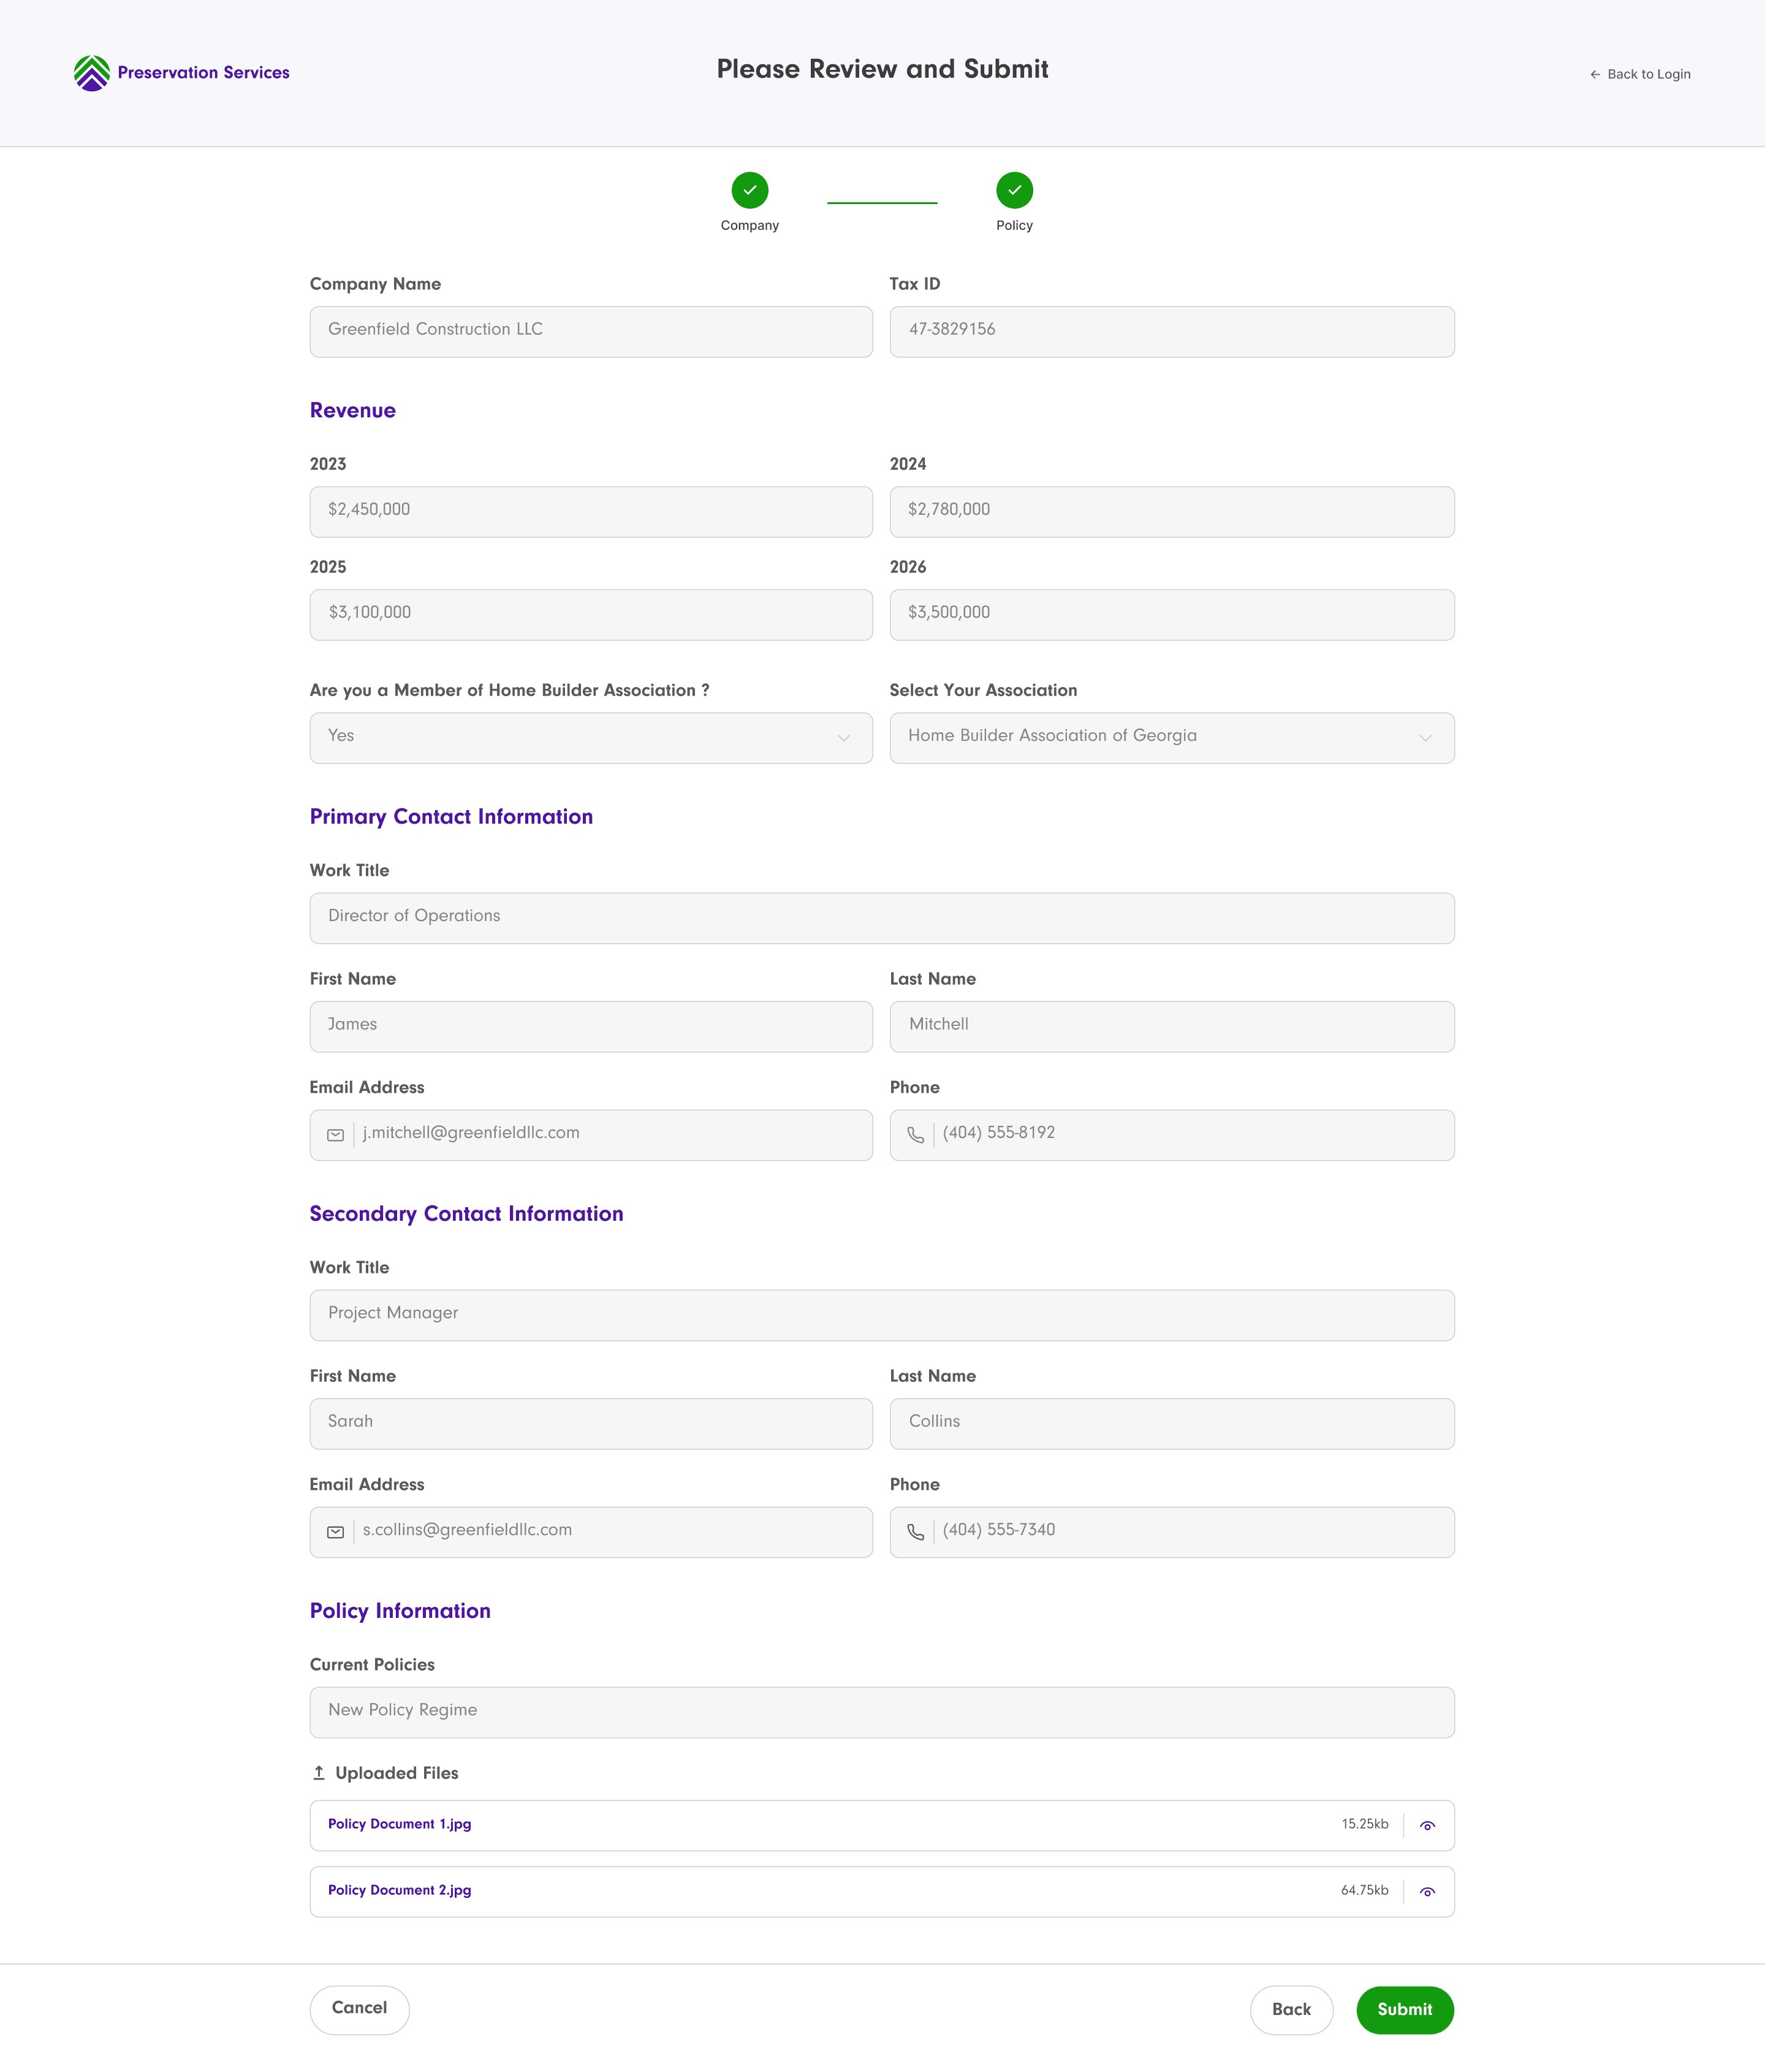The height and width of the screenshot is (2072, 1765).
Task: Click the Policy Information heading
Action: point(400,1611)
